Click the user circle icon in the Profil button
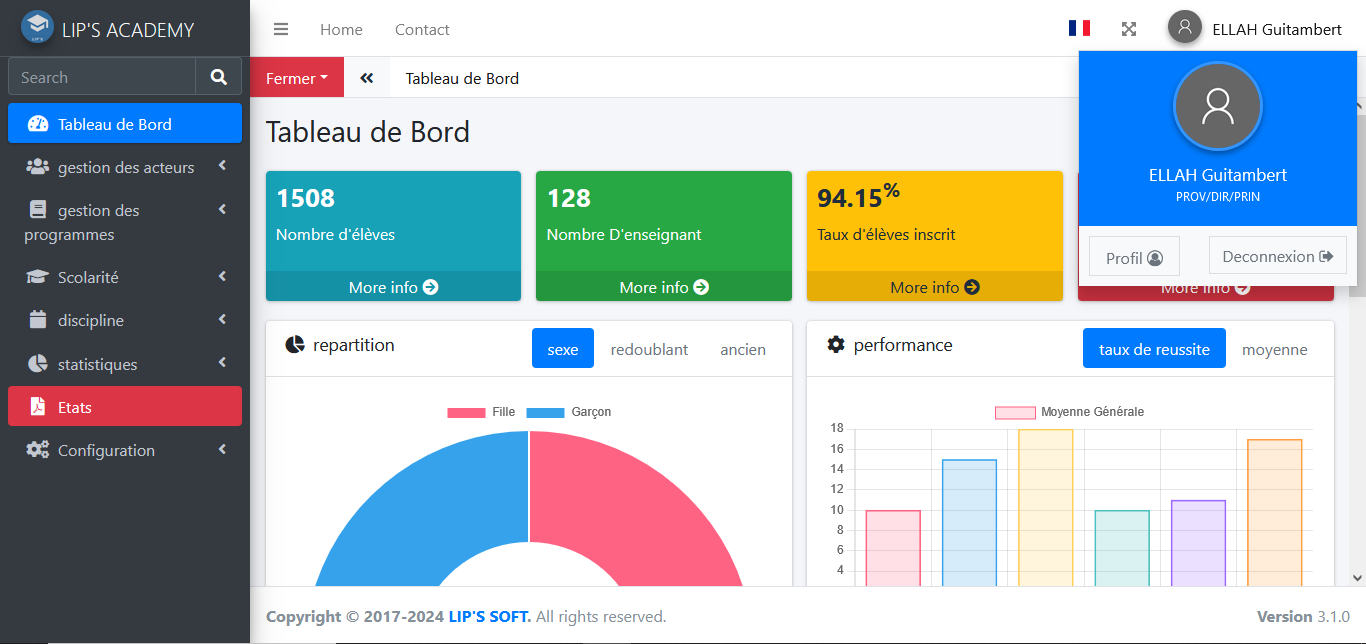 (1155, 258)
